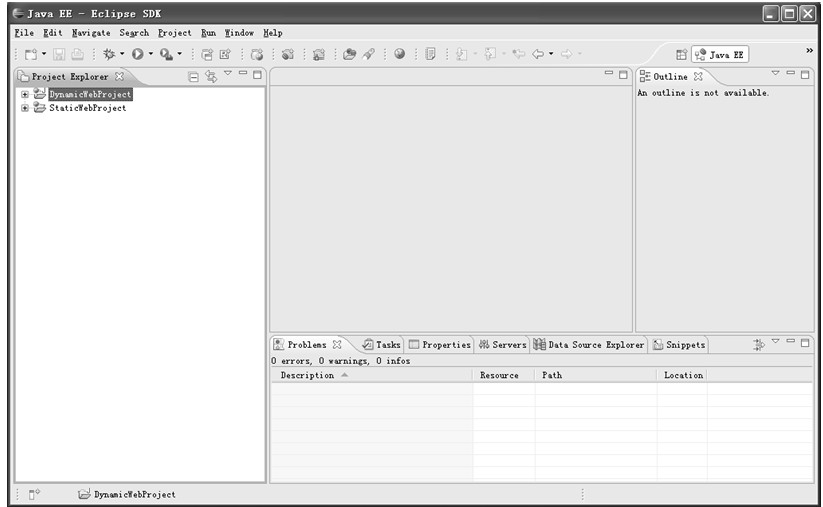
Task: Click the Print toolbar icon
Action: [x=77, y=54]
